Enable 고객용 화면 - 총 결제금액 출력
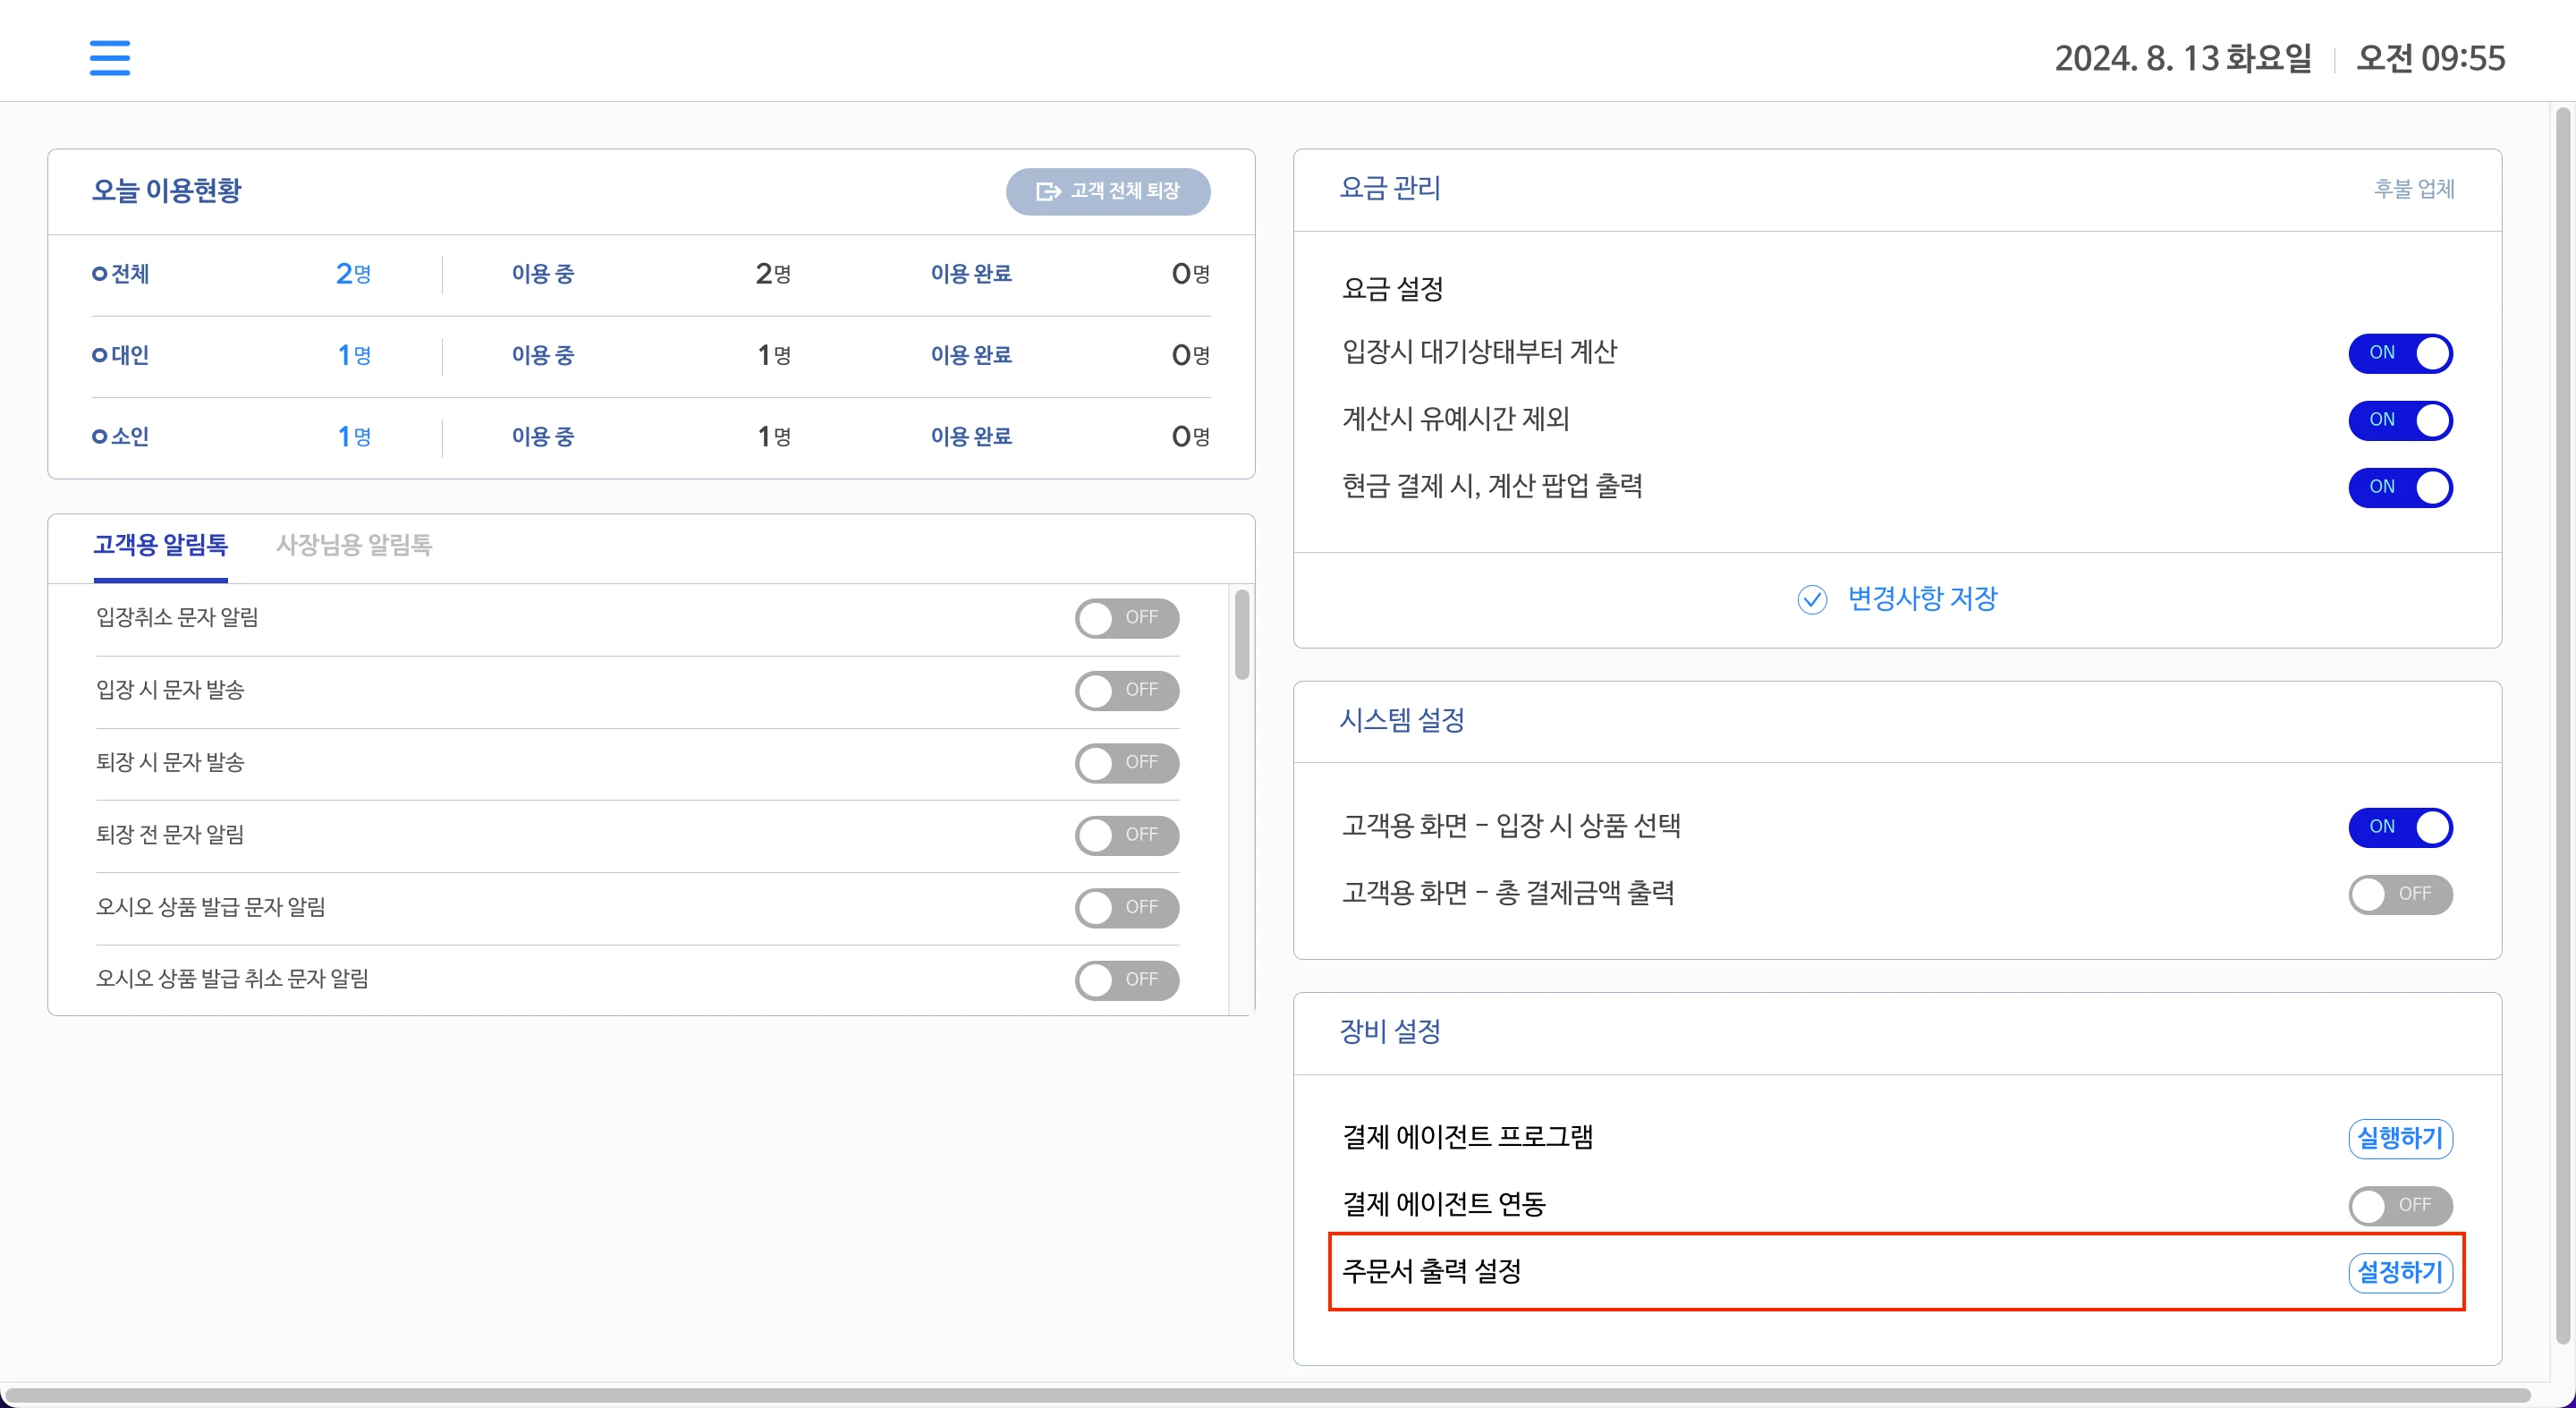Screen dimensions: 2576x1408 tap(2400, 894)
